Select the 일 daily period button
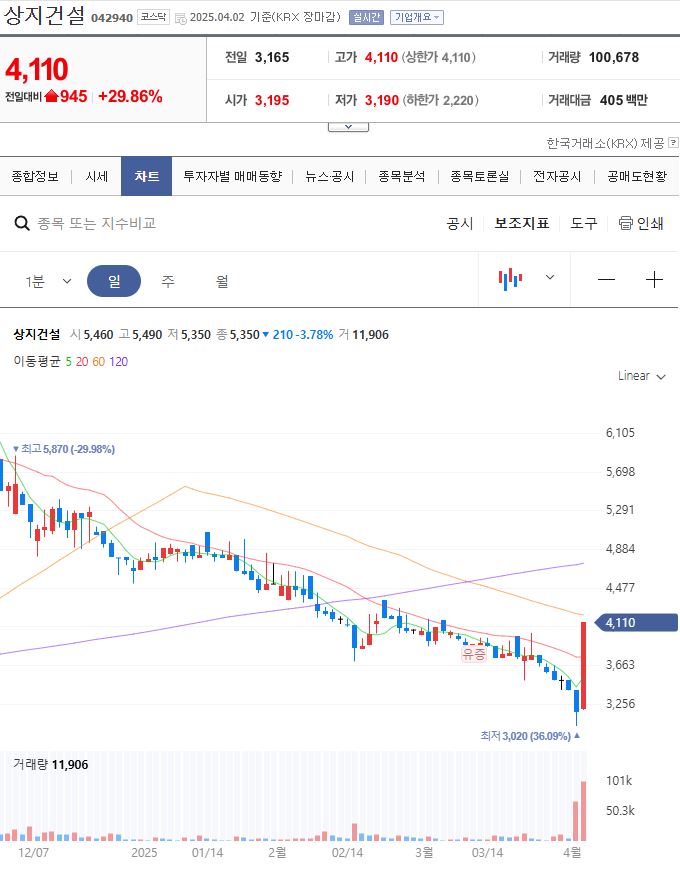Image resolution: width=680 pixels, height=886 pixels. coord(114,281)
